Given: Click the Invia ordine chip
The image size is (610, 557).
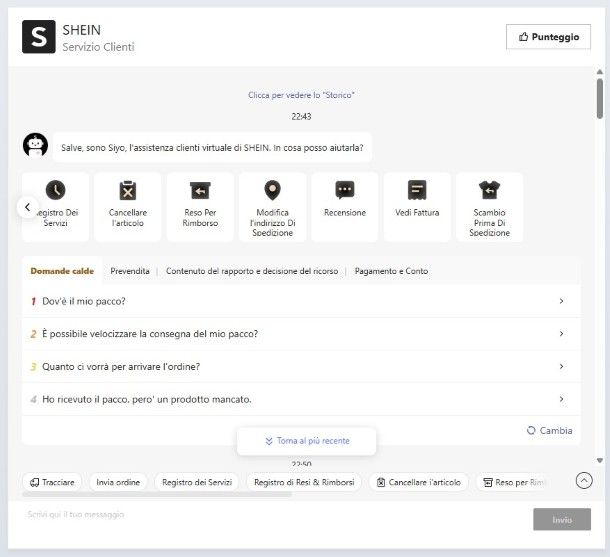Looking at the screenshot, I should click(118, 482).
